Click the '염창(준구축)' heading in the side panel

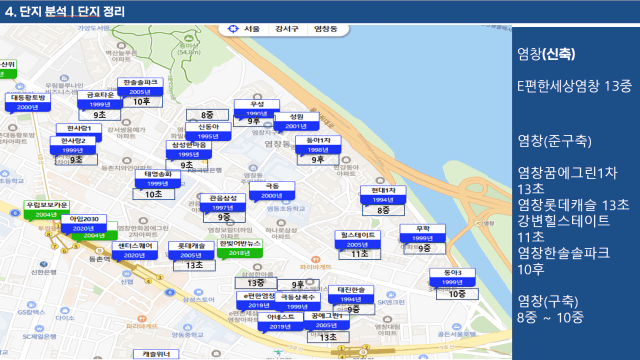point(554,141)
